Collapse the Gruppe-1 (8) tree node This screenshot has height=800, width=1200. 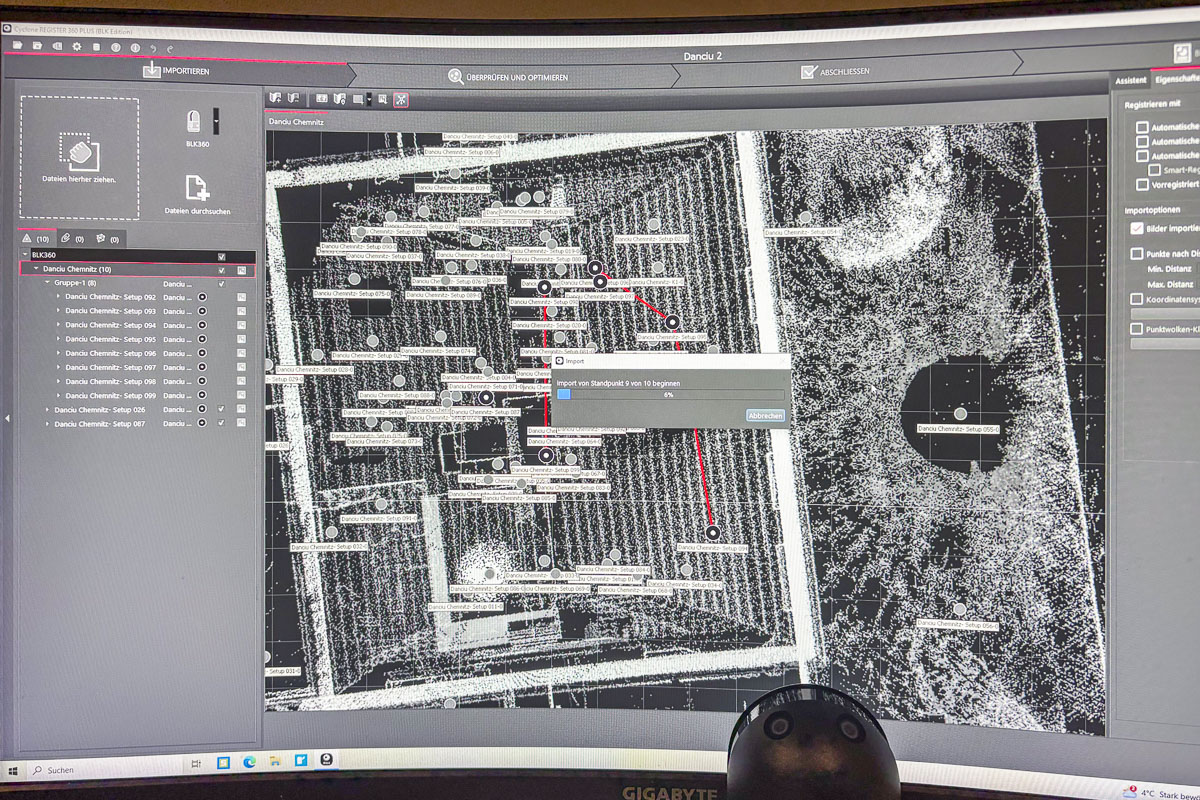pyautogui.click(x=47, y=283)
